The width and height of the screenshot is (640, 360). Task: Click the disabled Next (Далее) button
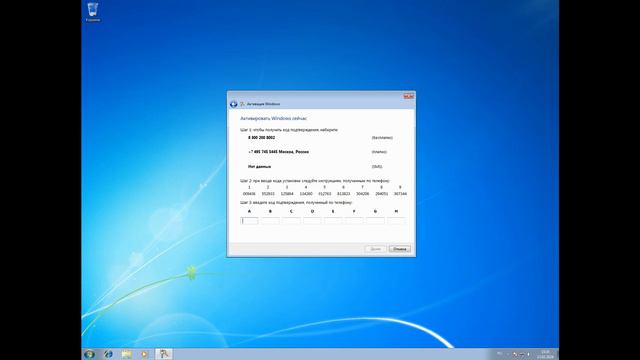pyautogui.click(x=375, y=249)
